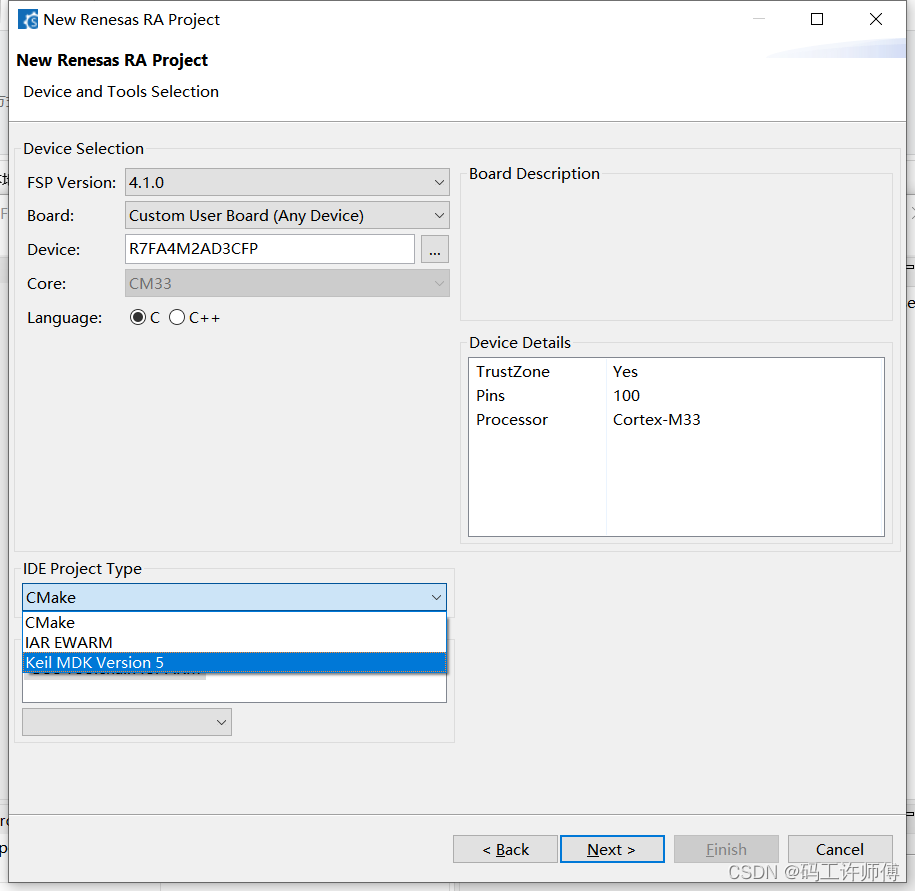Image resolution: width=915 pixels, height=891 pixels.
Task: Select C++ language radio button
Action: 177,317
